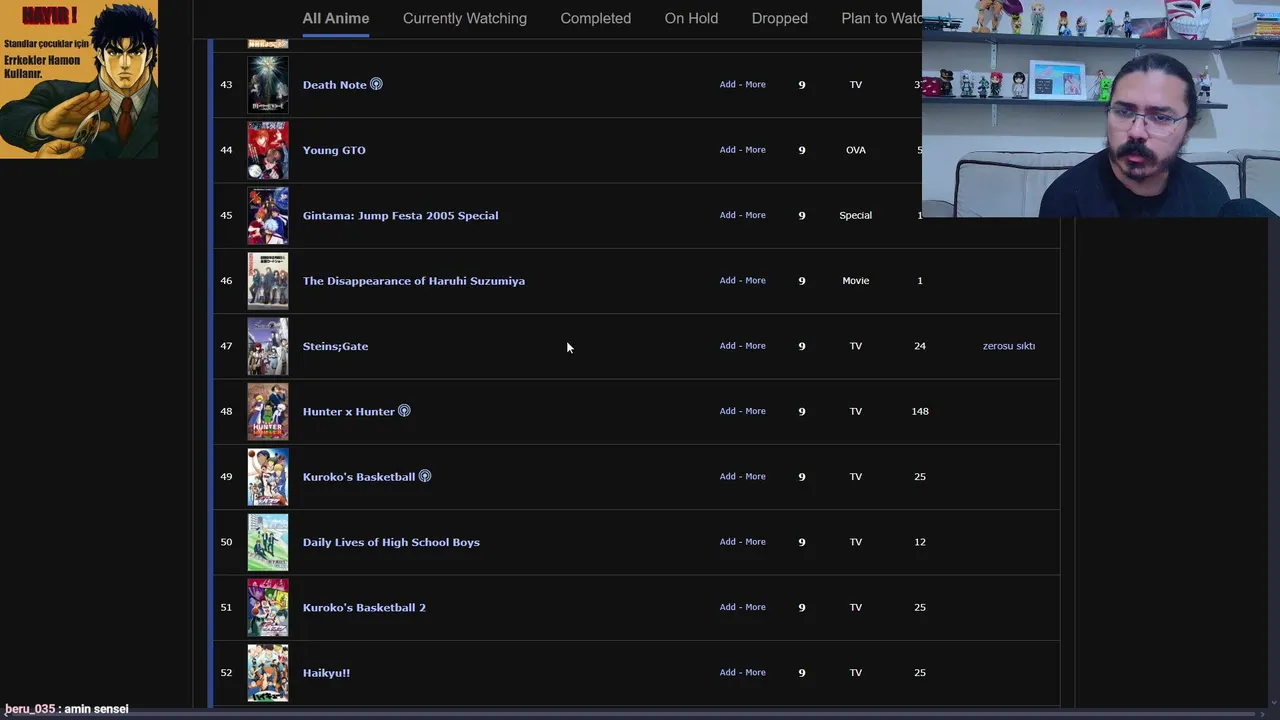This screenshot has width=1280, height=720.
Task: Click the broadcast icon next to Death Note
Action: 376,84
